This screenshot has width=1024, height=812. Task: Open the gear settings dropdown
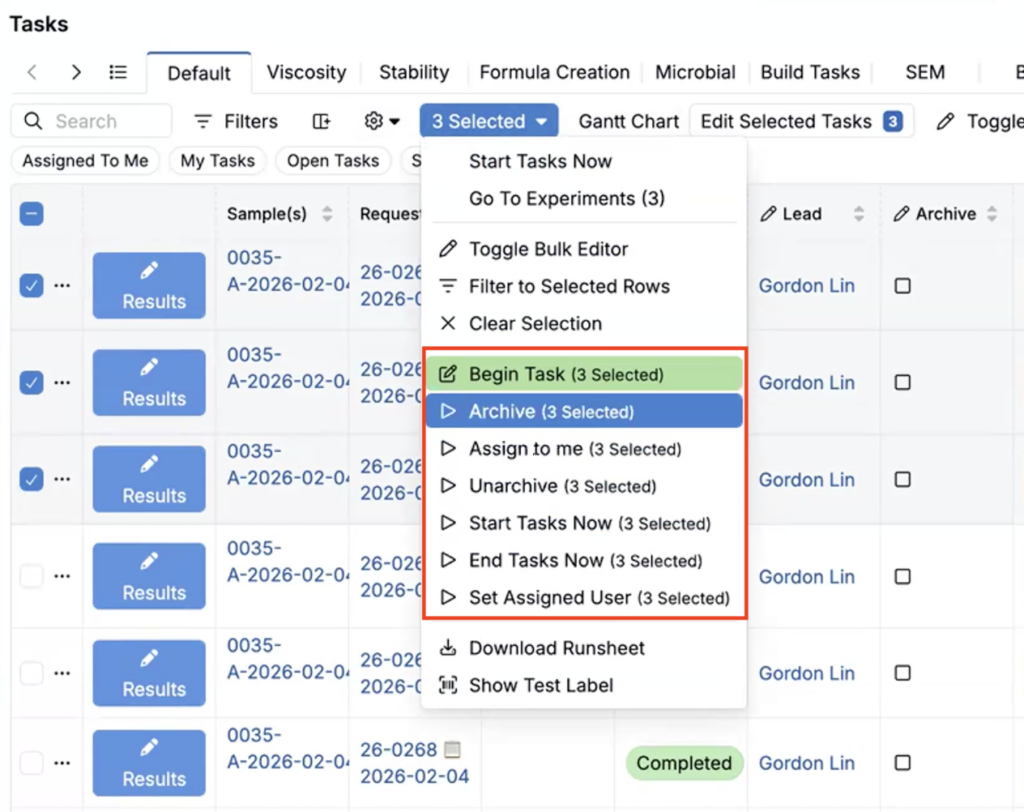381,122
